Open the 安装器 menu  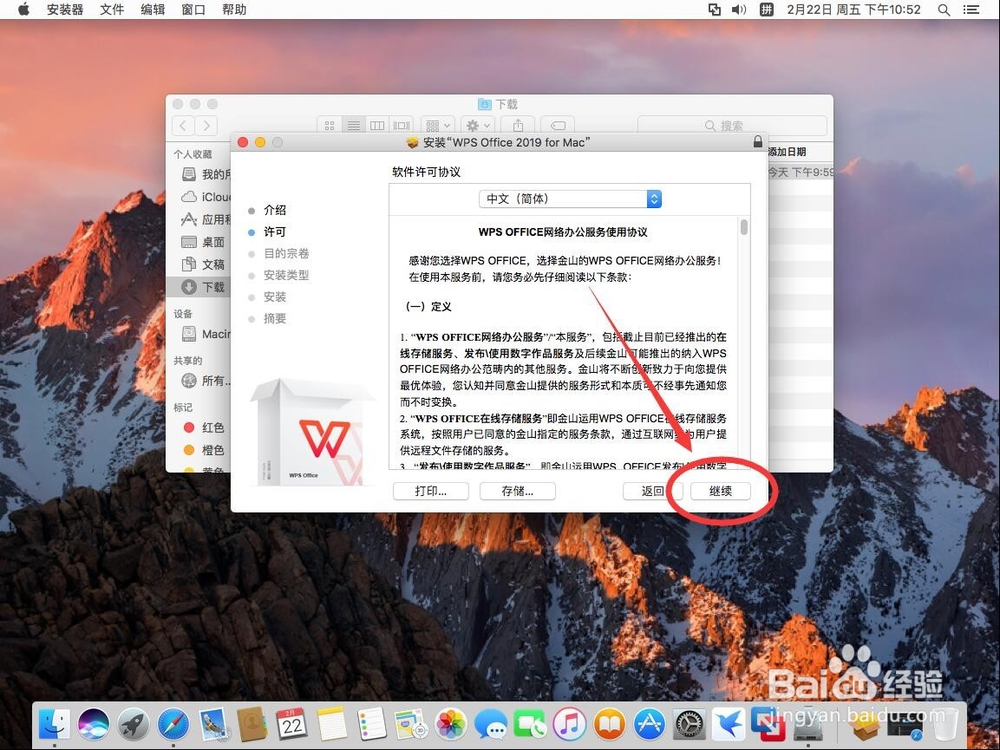65,10
